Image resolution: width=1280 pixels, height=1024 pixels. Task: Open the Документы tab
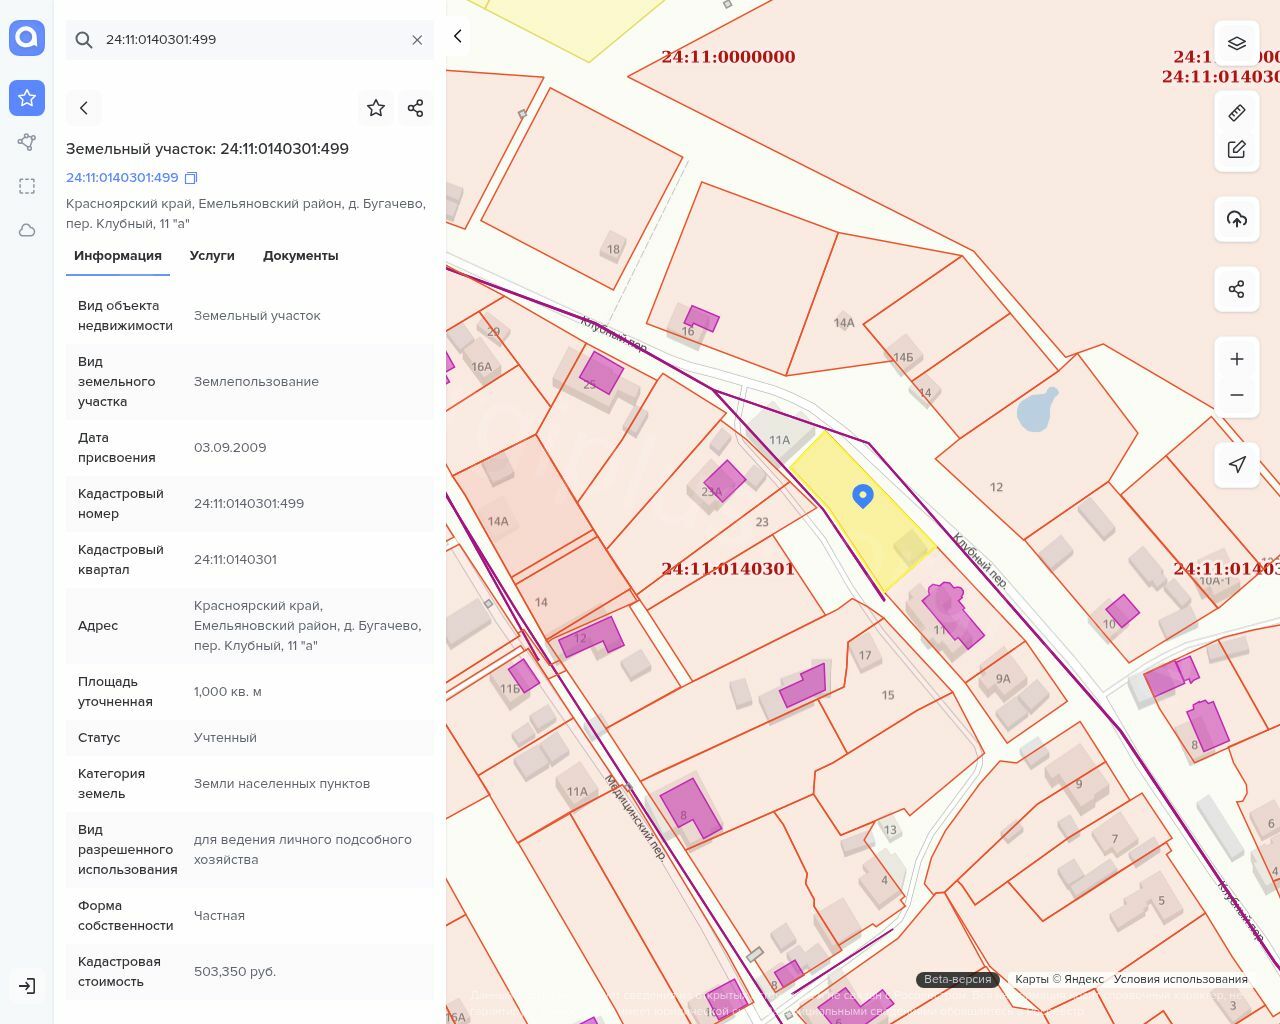300,256
